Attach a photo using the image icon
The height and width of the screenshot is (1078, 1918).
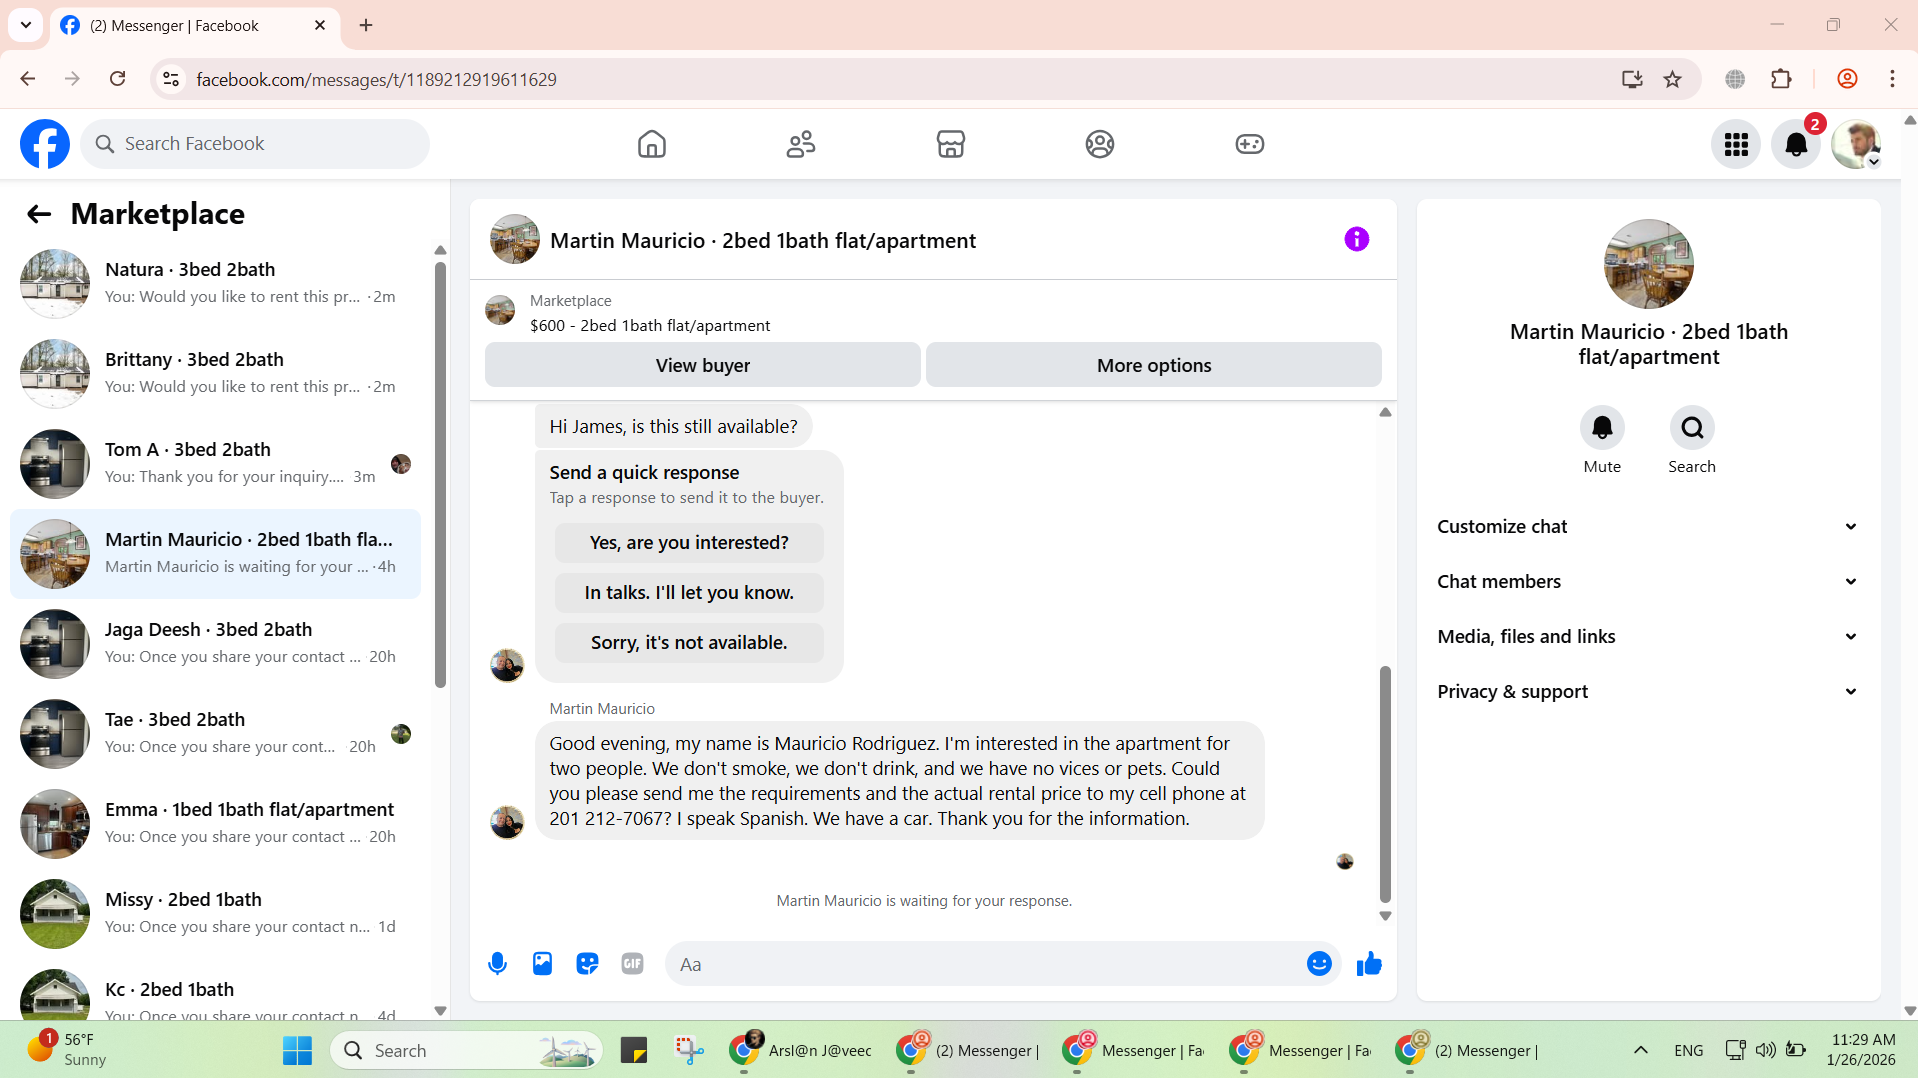(x=542, y=964)
